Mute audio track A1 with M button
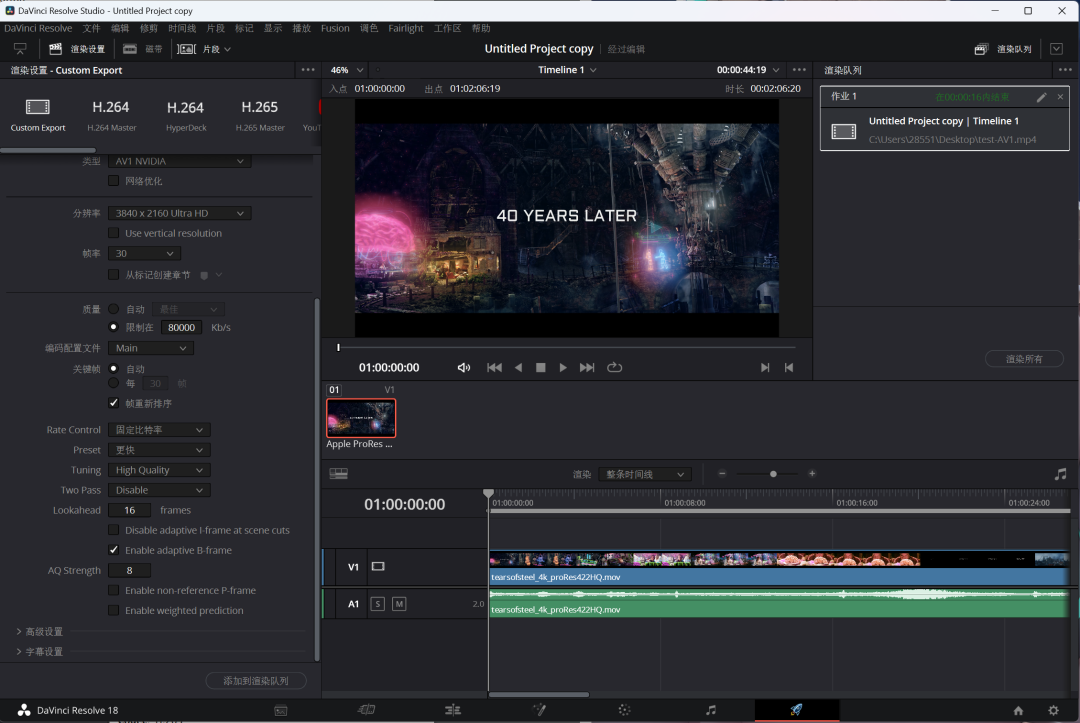This screenshot has width=1080, height=723. [x=399, y=603]
